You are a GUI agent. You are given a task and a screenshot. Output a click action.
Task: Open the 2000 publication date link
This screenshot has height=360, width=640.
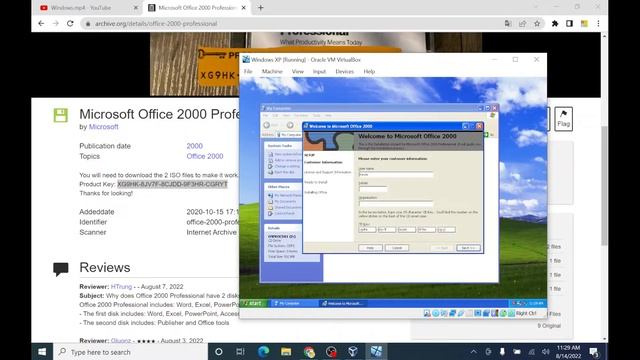195,146
